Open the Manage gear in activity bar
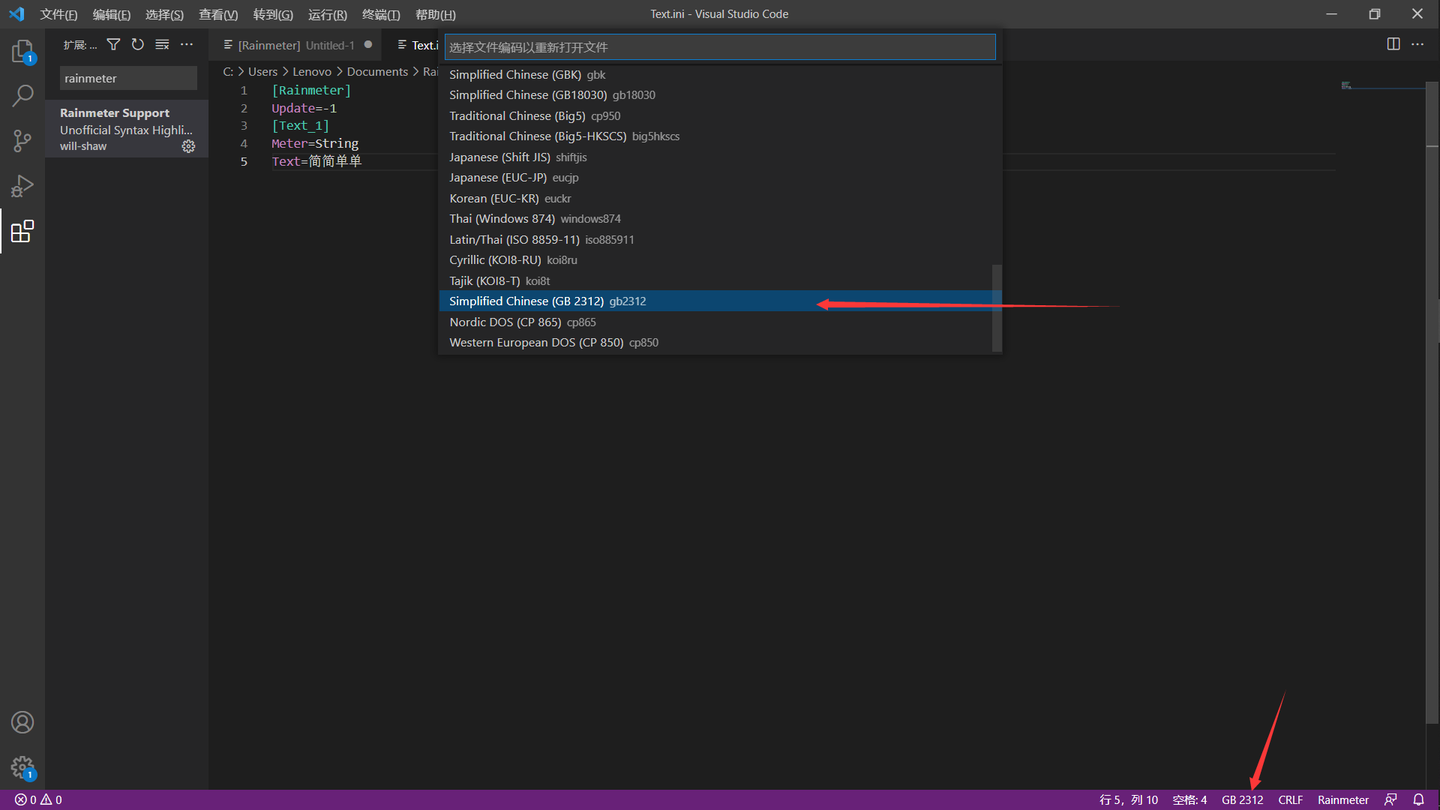This screenshot has width=1440, height=810. click(x=22, y=768)
